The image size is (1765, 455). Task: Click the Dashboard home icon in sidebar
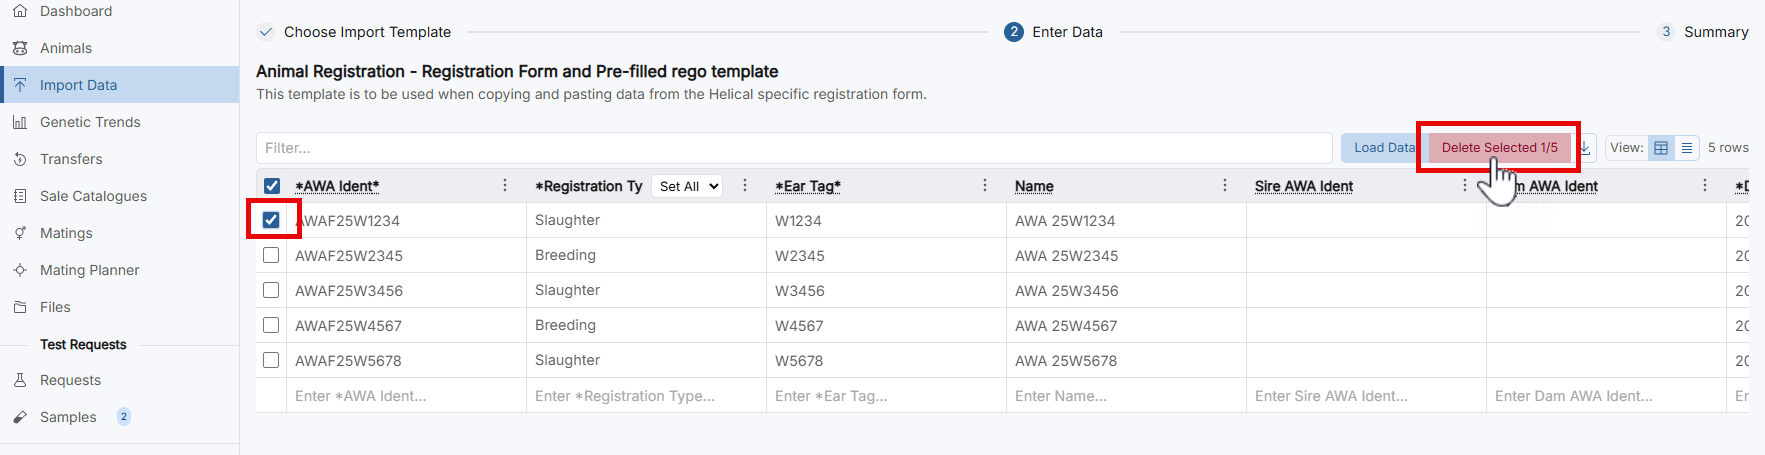click(20, 11)
